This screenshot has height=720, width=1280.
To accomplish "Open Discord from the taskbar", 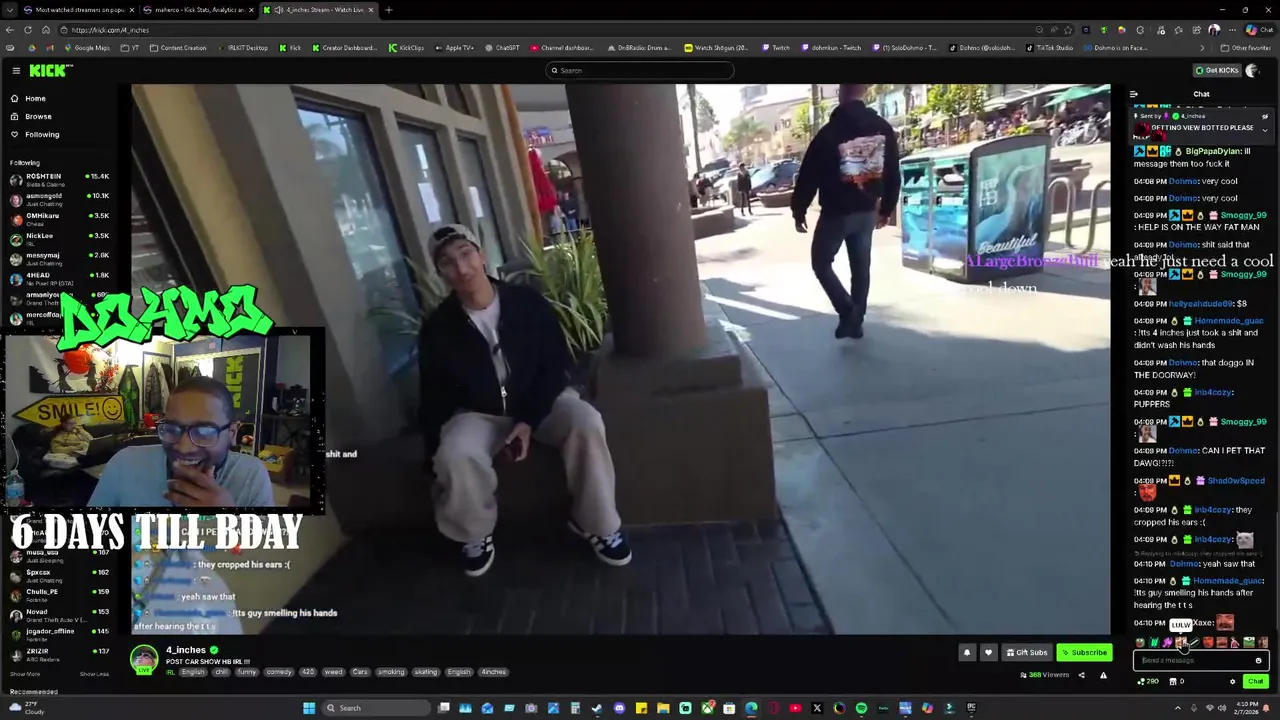I will click(619, 708).
